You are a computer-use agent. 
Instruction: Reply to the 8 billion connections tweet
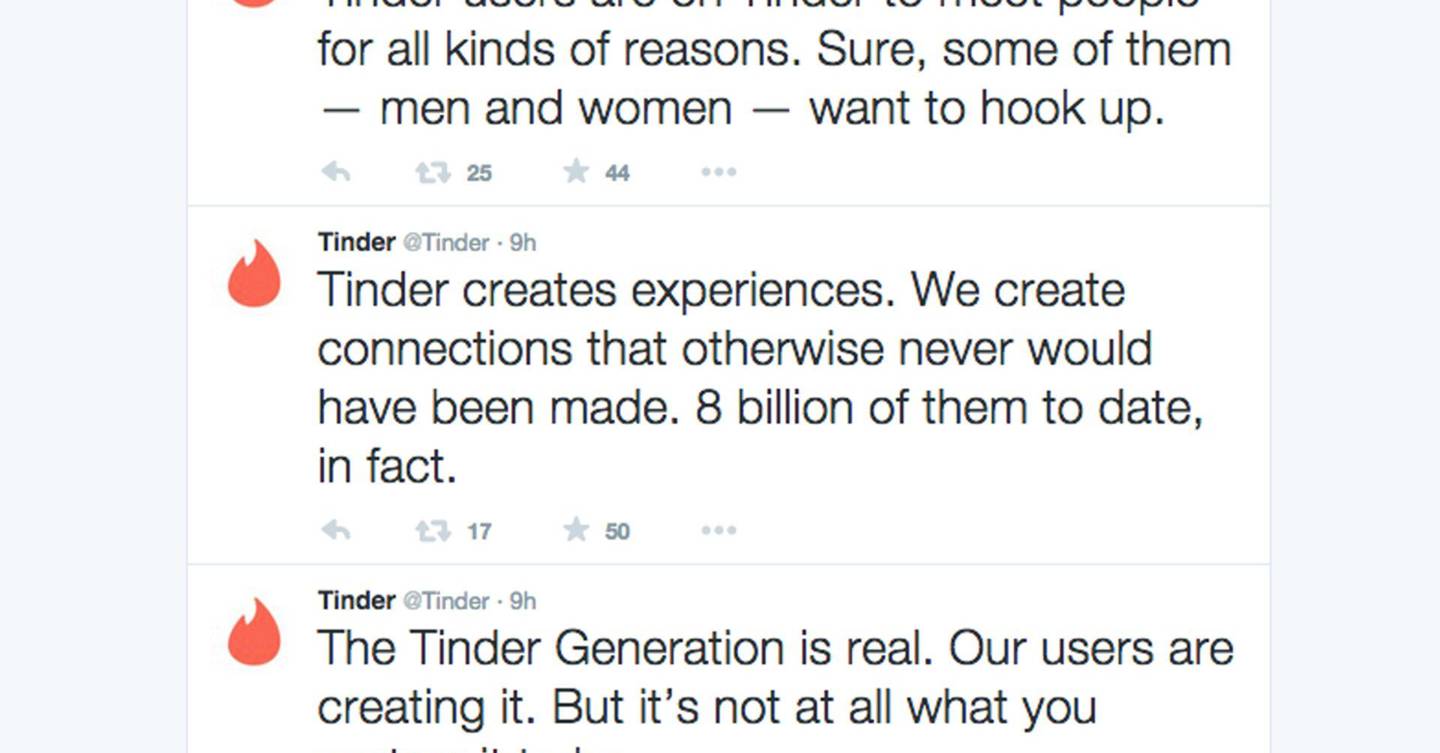click(x=335, y=530)
